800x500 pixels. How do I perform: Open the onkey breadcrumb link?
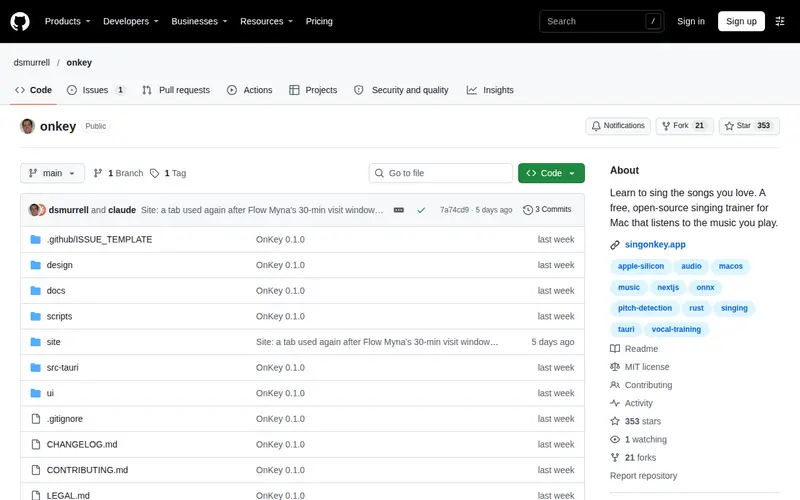(79, 62)
